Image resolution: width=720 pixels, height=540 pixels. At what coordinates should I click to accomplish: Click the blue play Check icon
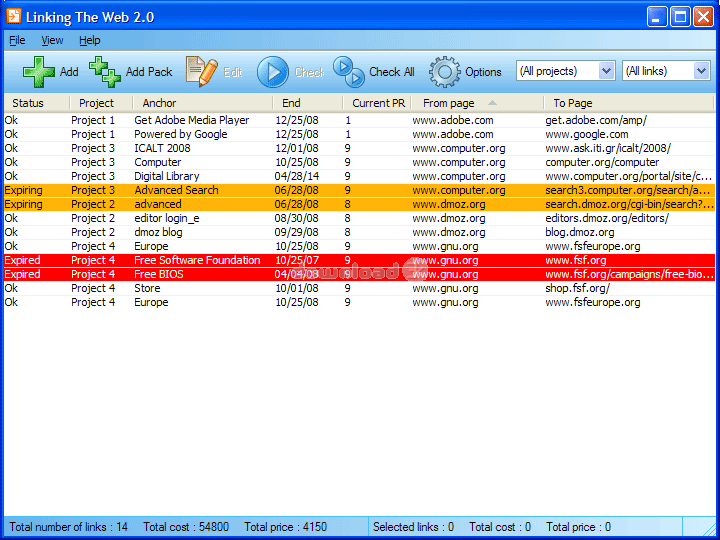273,72
